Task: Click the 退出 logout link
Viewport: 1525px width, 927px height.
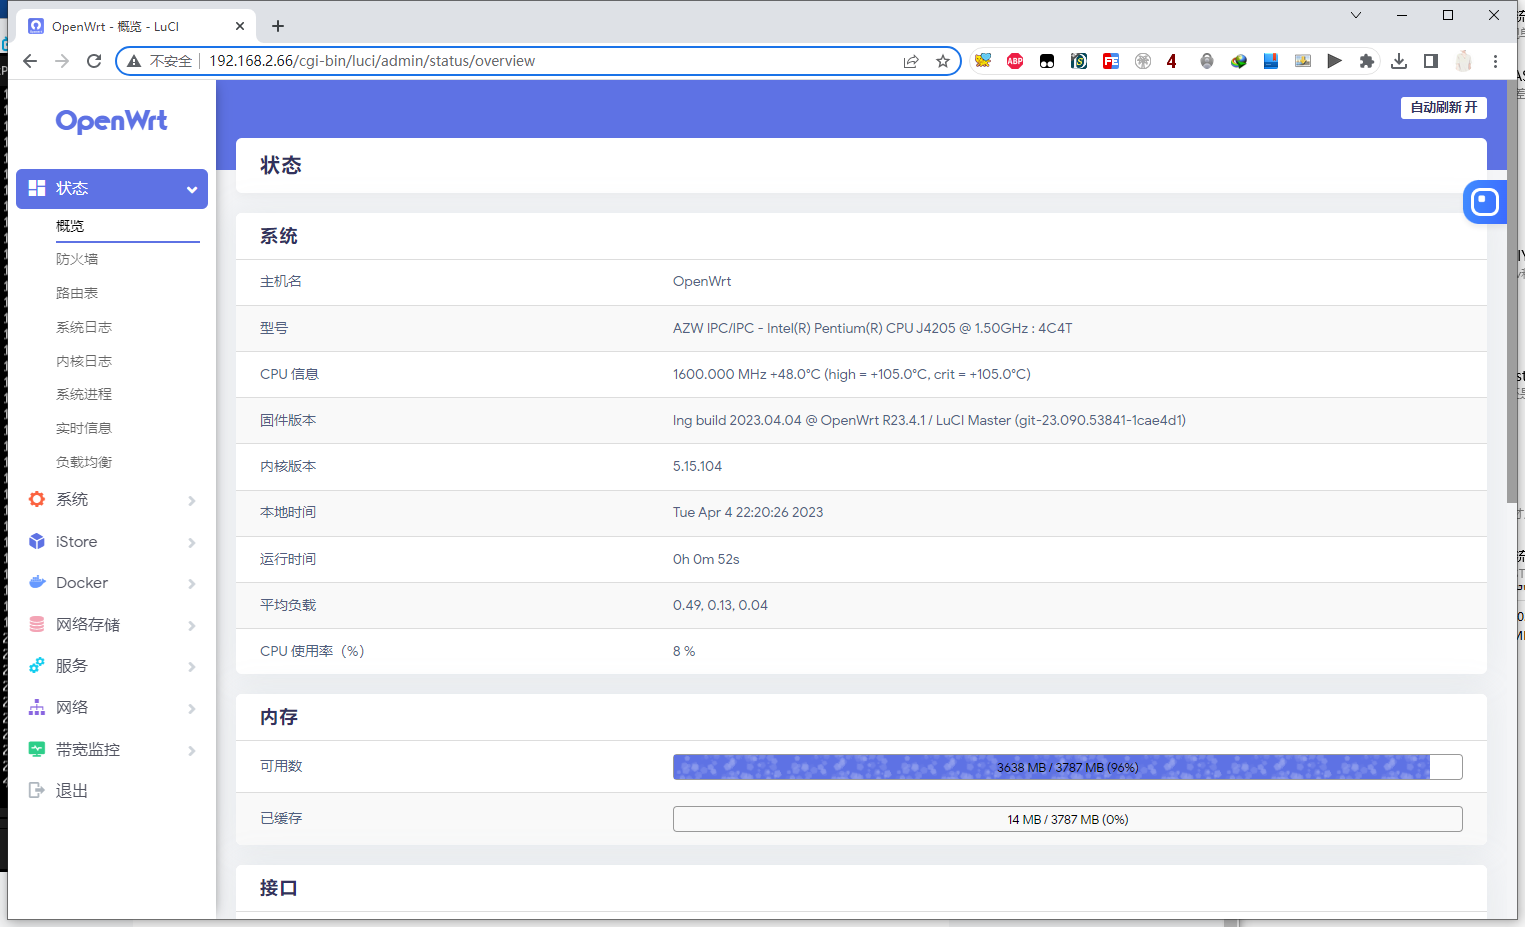Action: click(x=72, y=790)
